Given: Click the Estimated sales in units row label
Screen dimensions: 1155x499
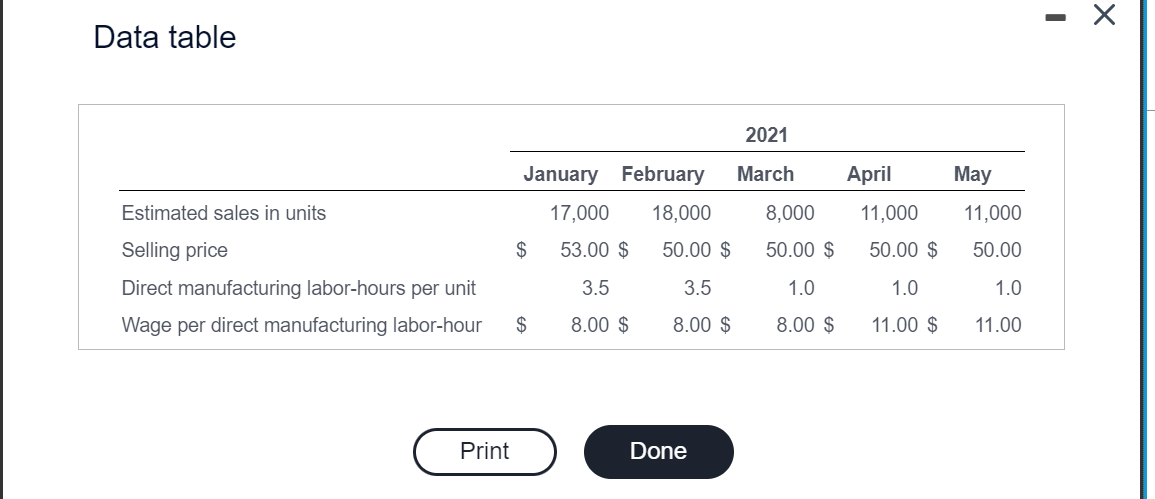Looking at the screenshot, I should point(224,213).
